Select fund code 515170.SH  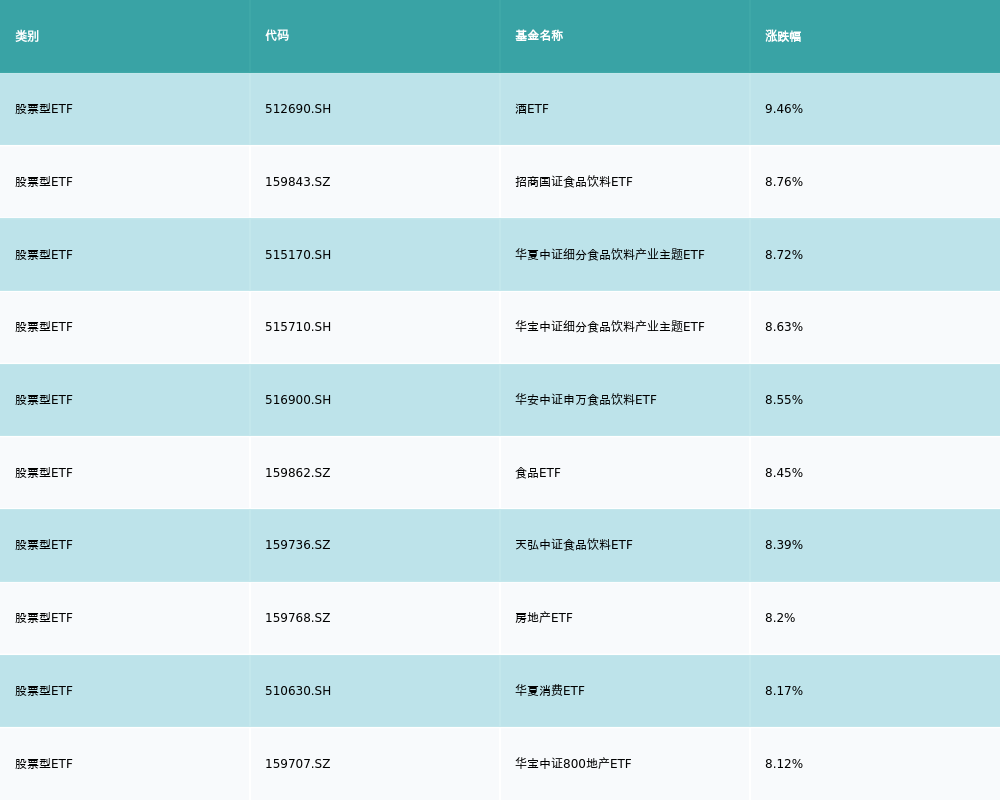tap(298, 255)
